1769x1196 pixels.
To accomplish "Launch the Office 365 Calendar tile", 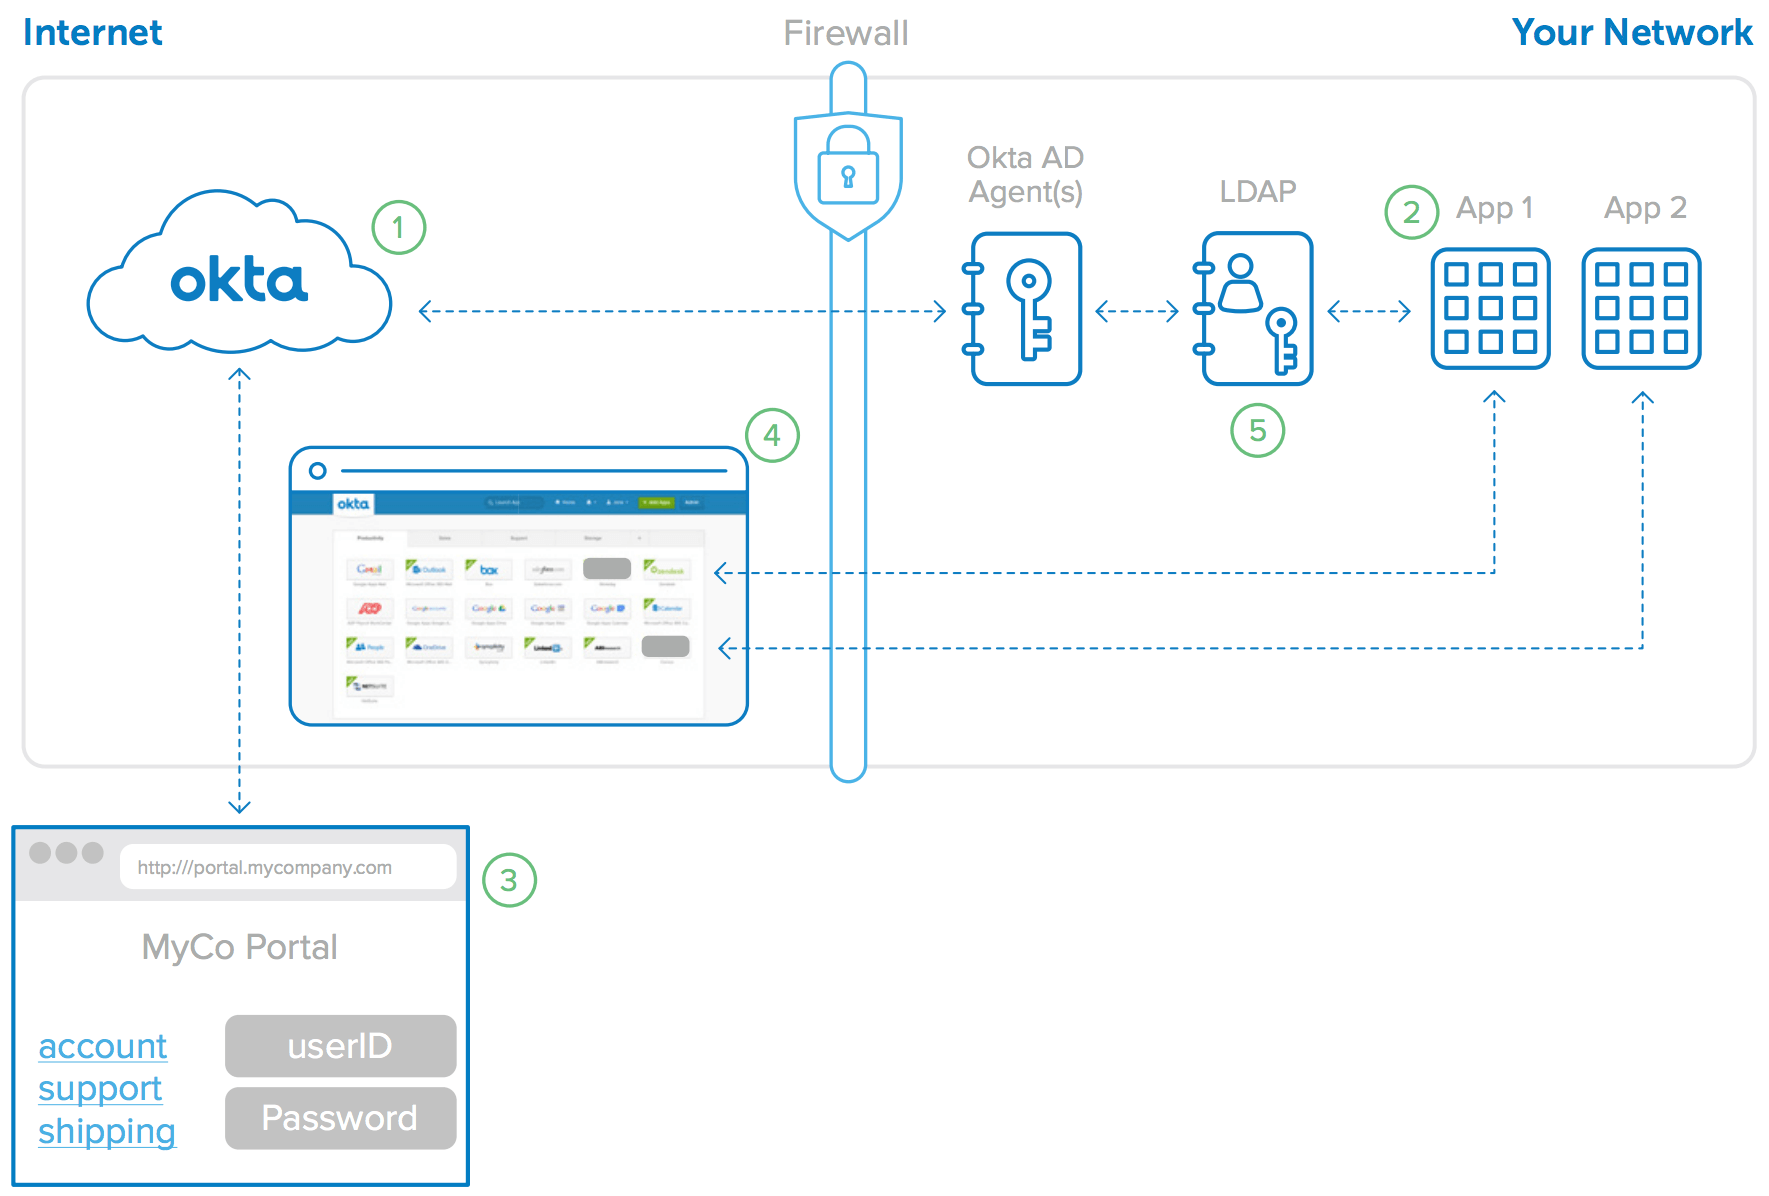I will point(667,608).
